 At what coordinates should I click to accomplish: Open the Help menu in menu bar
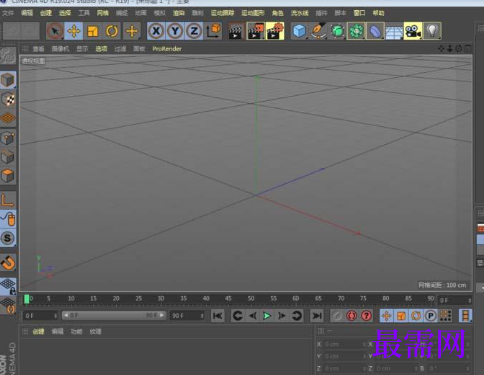pyautogui.click(x=378, y=13)
